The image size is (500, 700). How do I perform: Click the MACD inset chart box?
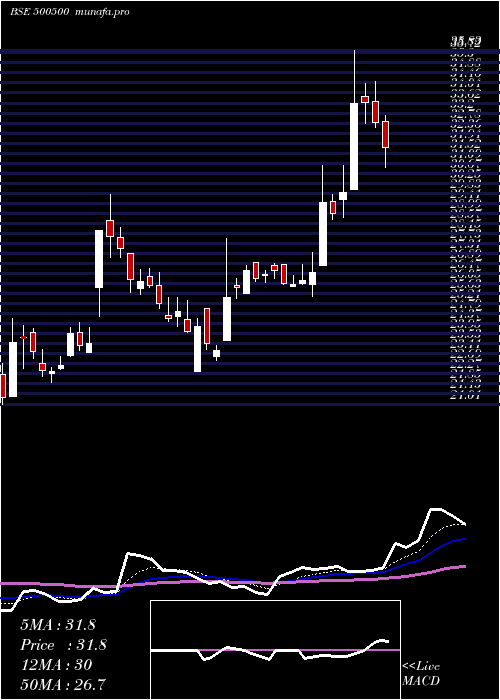275,650
